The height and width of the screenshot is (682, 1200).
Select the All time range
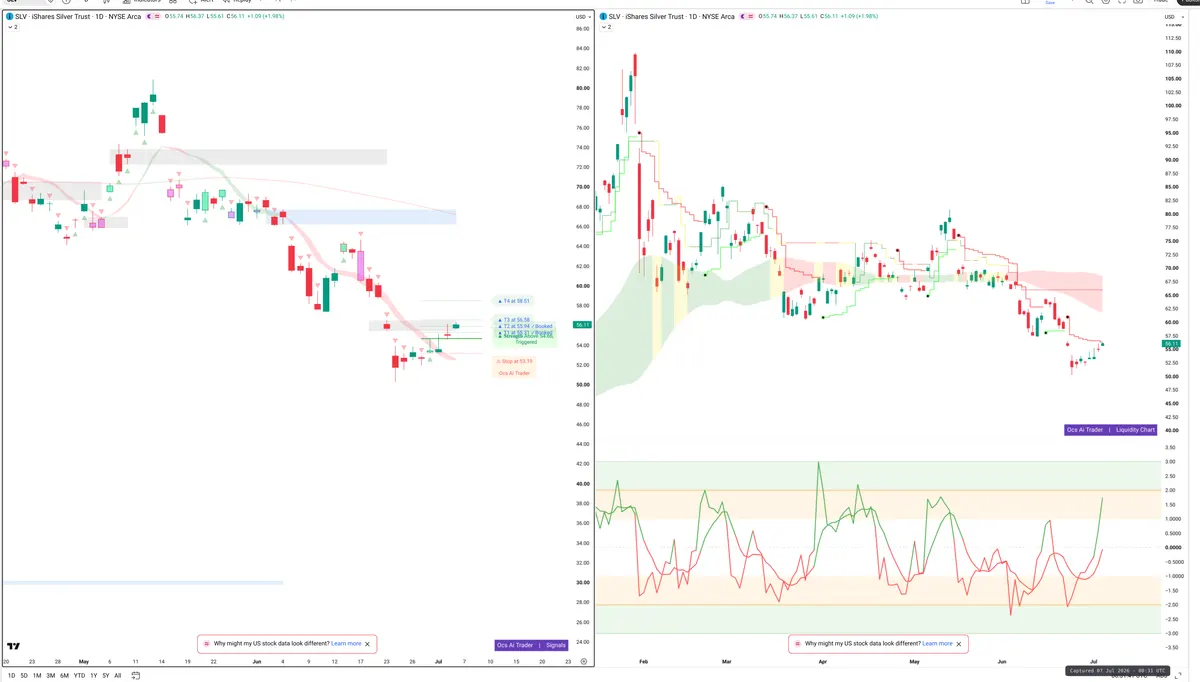point(118,676)
